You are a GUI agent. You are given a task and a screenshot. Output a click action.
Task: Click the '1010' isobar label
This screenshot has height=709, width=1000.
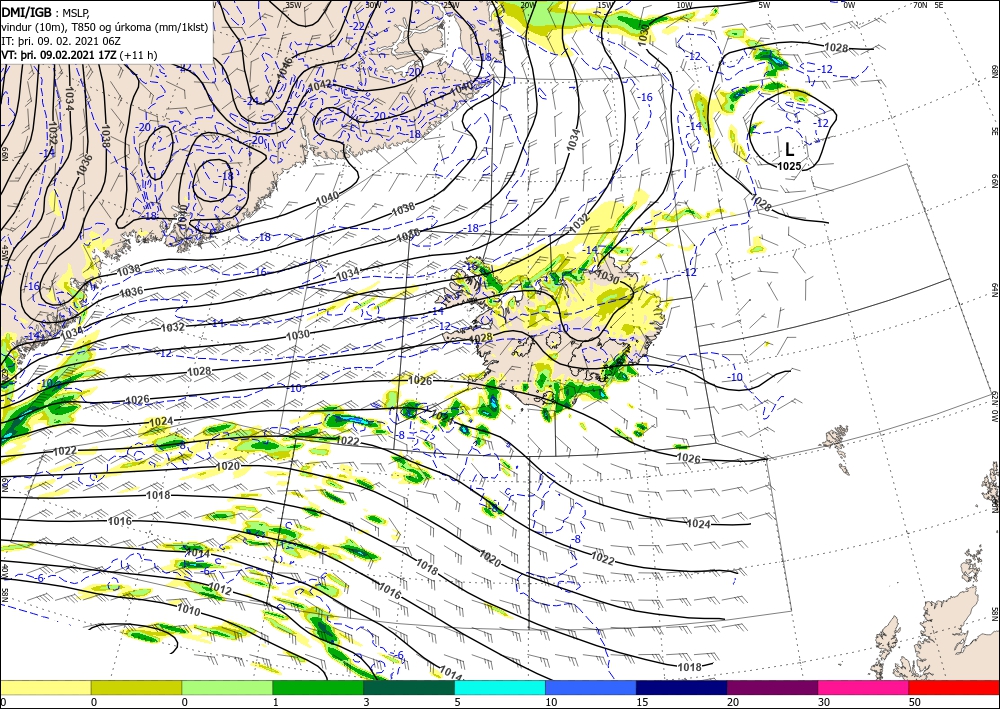[x=189, y=611]
